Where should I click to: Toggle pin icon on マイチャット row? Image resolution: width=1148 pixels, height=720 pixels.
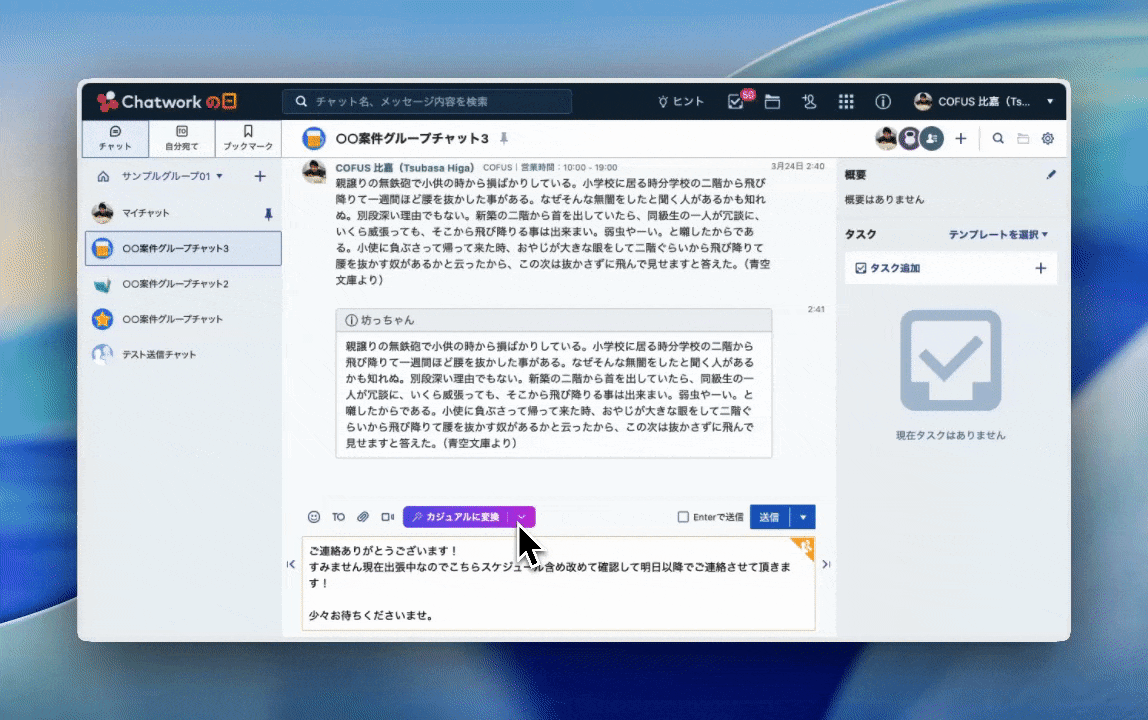tap(268, 214)
